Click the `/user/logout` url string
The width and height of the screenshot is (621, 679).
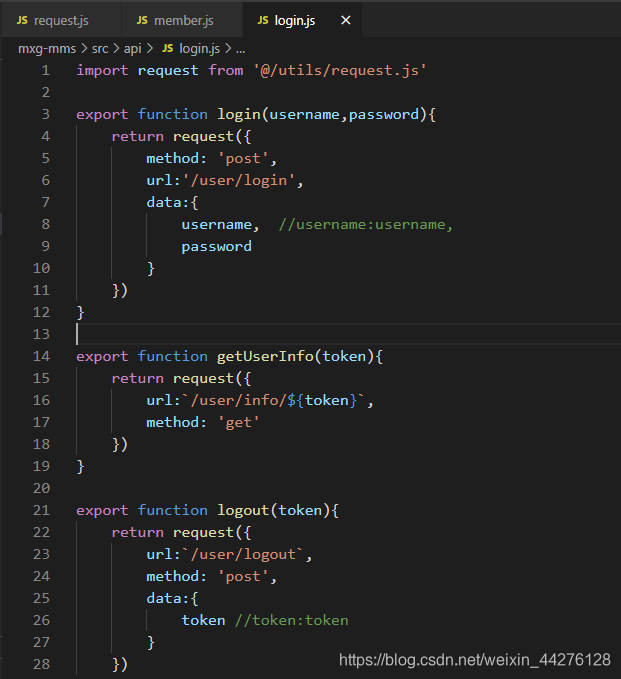[x=243, y=554]
